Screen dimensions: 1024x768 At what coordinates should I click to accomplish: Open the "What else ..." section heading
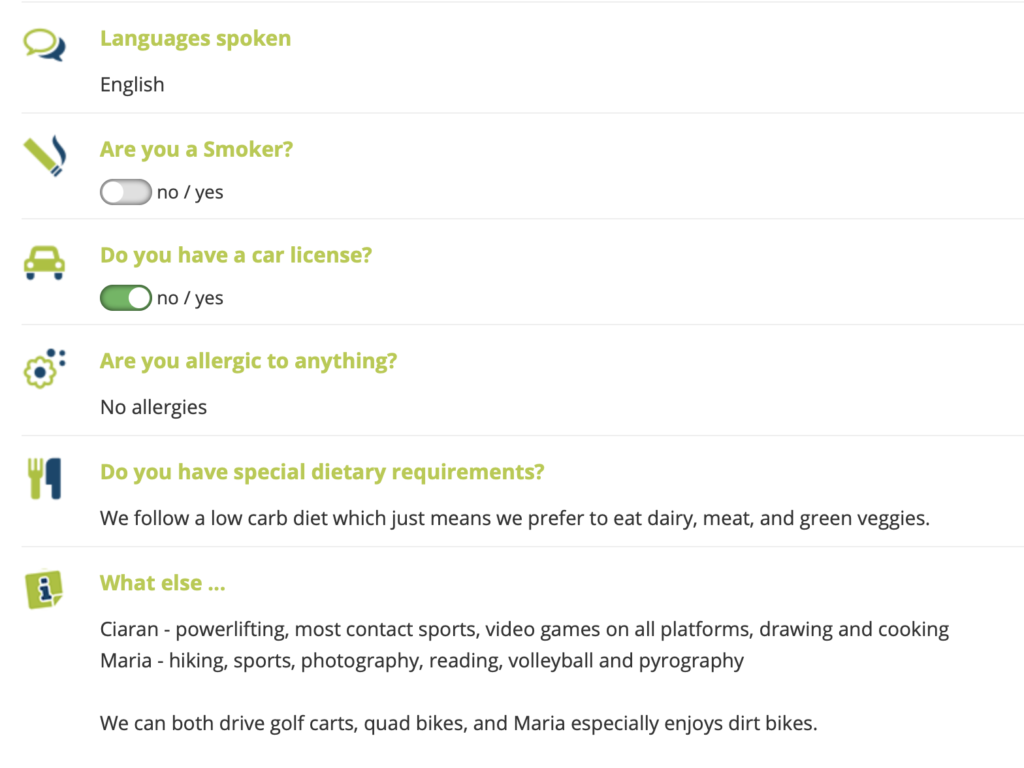click(x=162, y=582)
